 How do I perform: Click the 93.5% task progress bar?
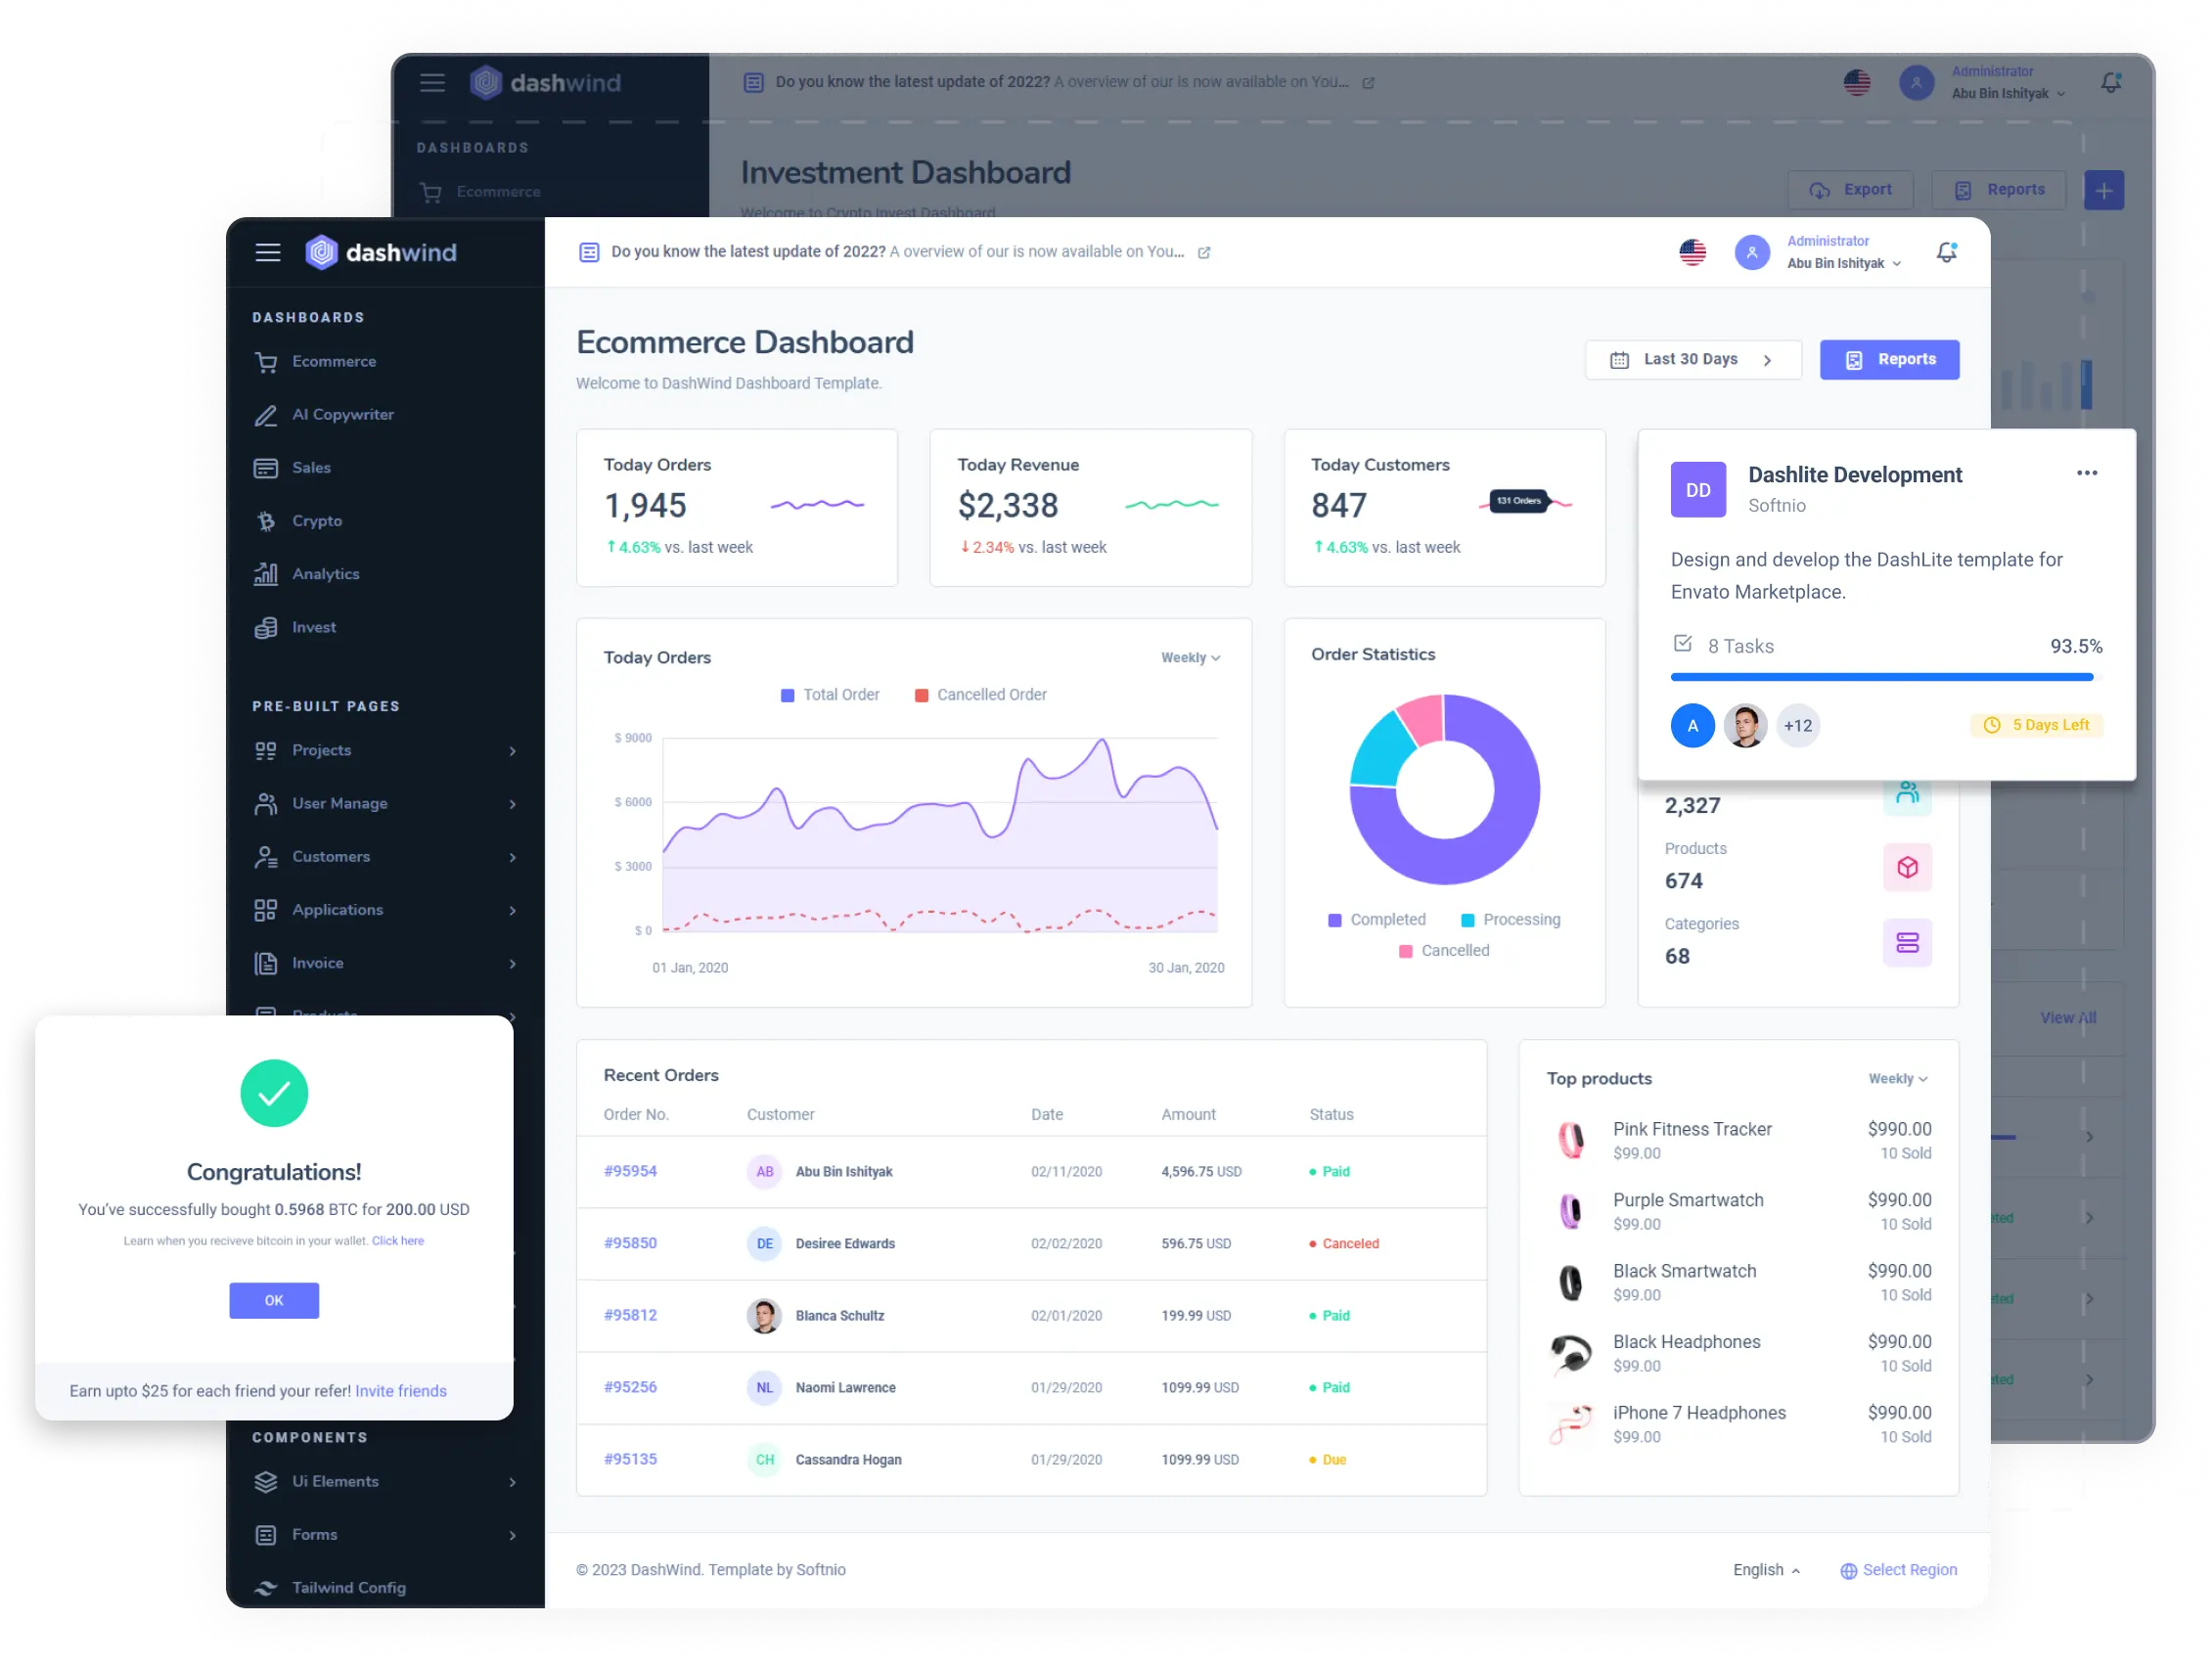1886,678
